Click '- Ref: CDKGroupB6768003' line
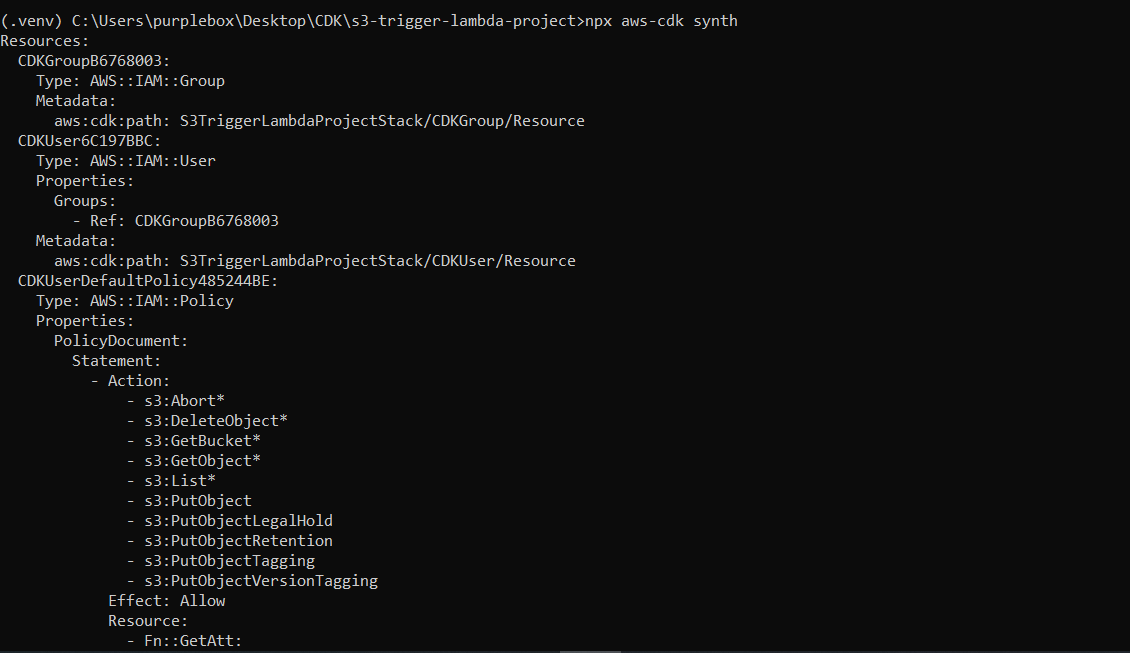Screen dimensions: 1130x653 pos(175,221)
